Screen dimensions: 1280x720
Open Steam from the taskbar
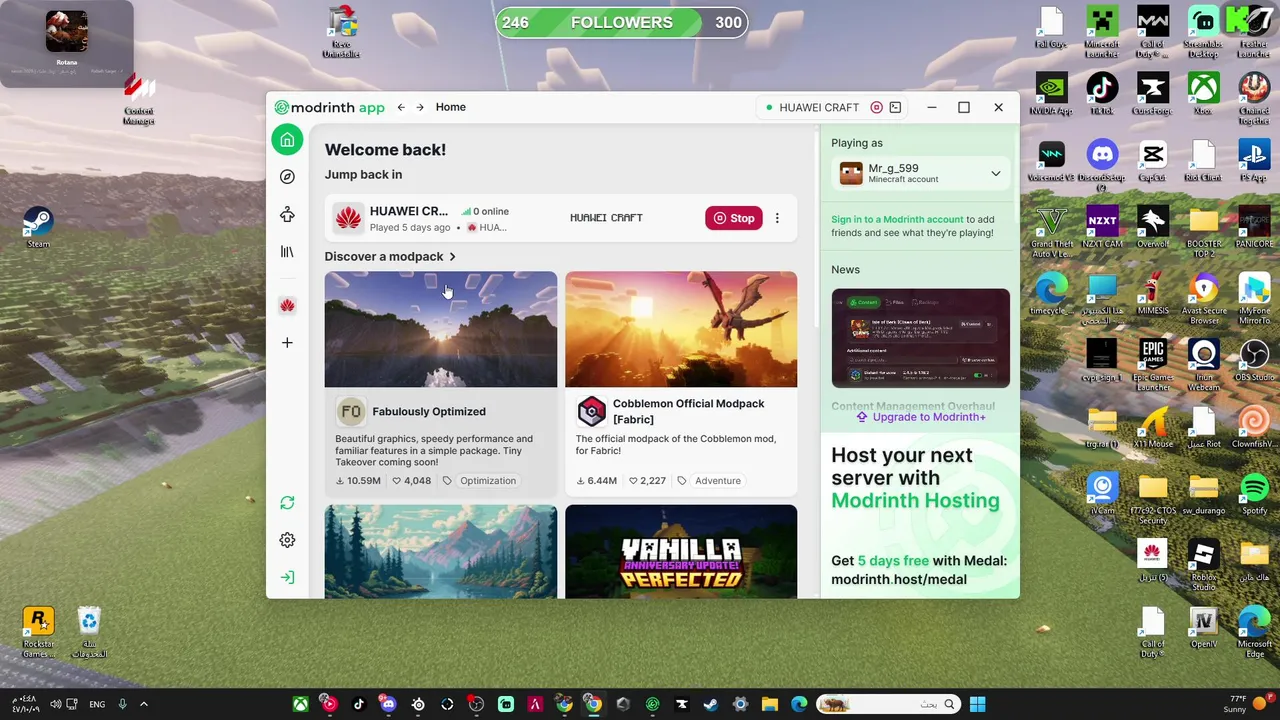point(710,704)
